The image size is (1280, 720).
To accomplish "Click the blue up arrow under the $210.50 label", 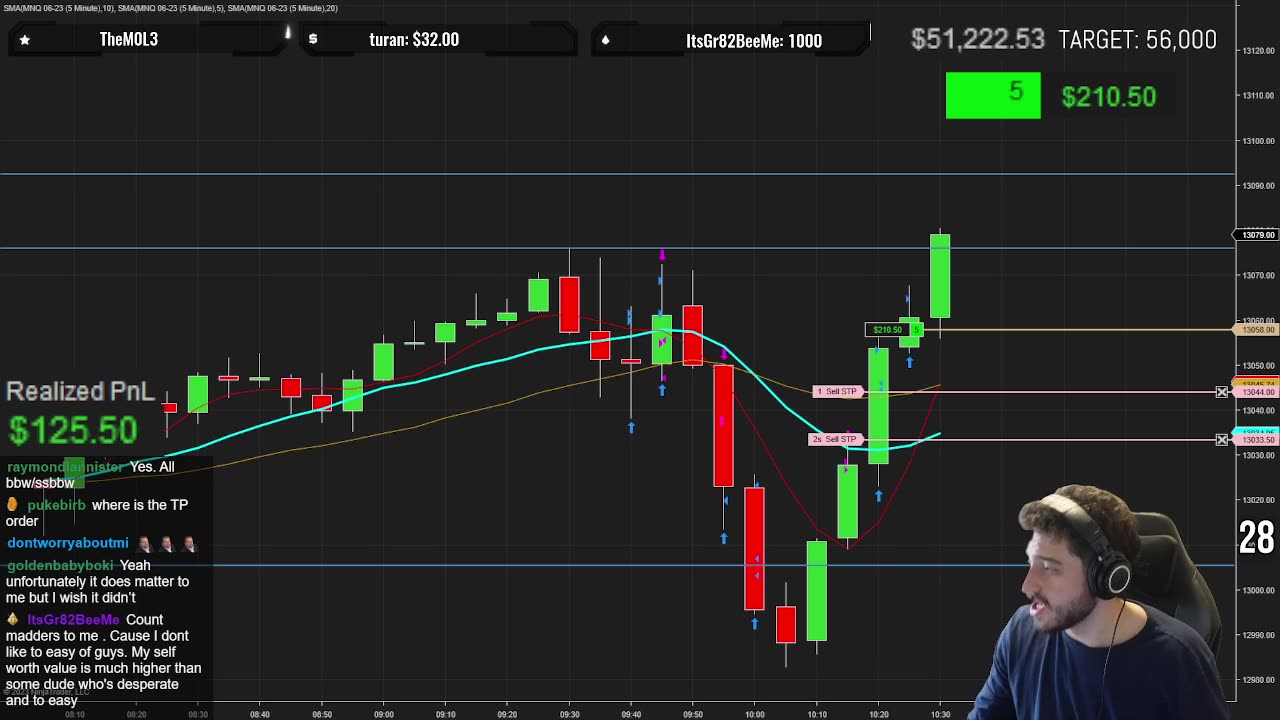I will tap(909, 362).
